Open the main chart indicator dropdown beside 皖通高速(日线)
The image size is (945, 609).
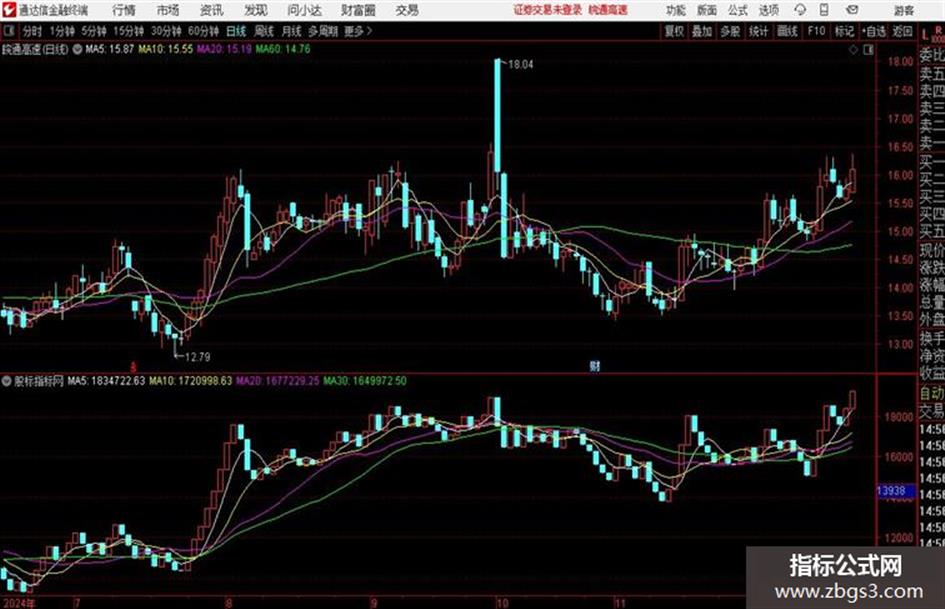(x=78, y=49)
